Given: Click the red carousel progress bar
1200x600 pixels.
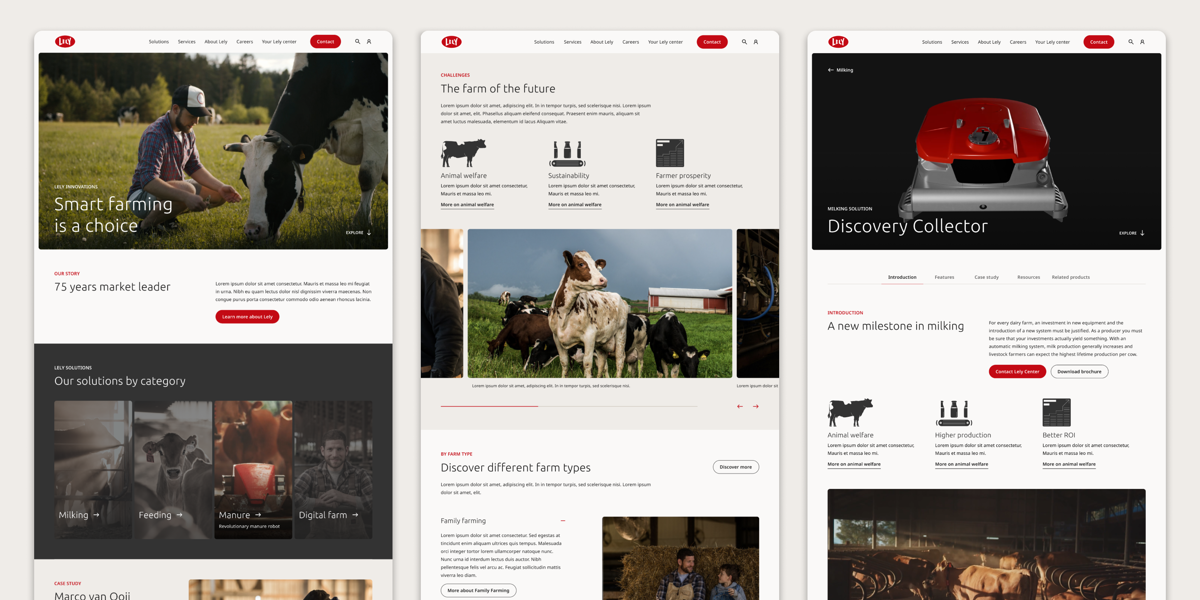Looking at the screenshot, I should pos(489,406).
